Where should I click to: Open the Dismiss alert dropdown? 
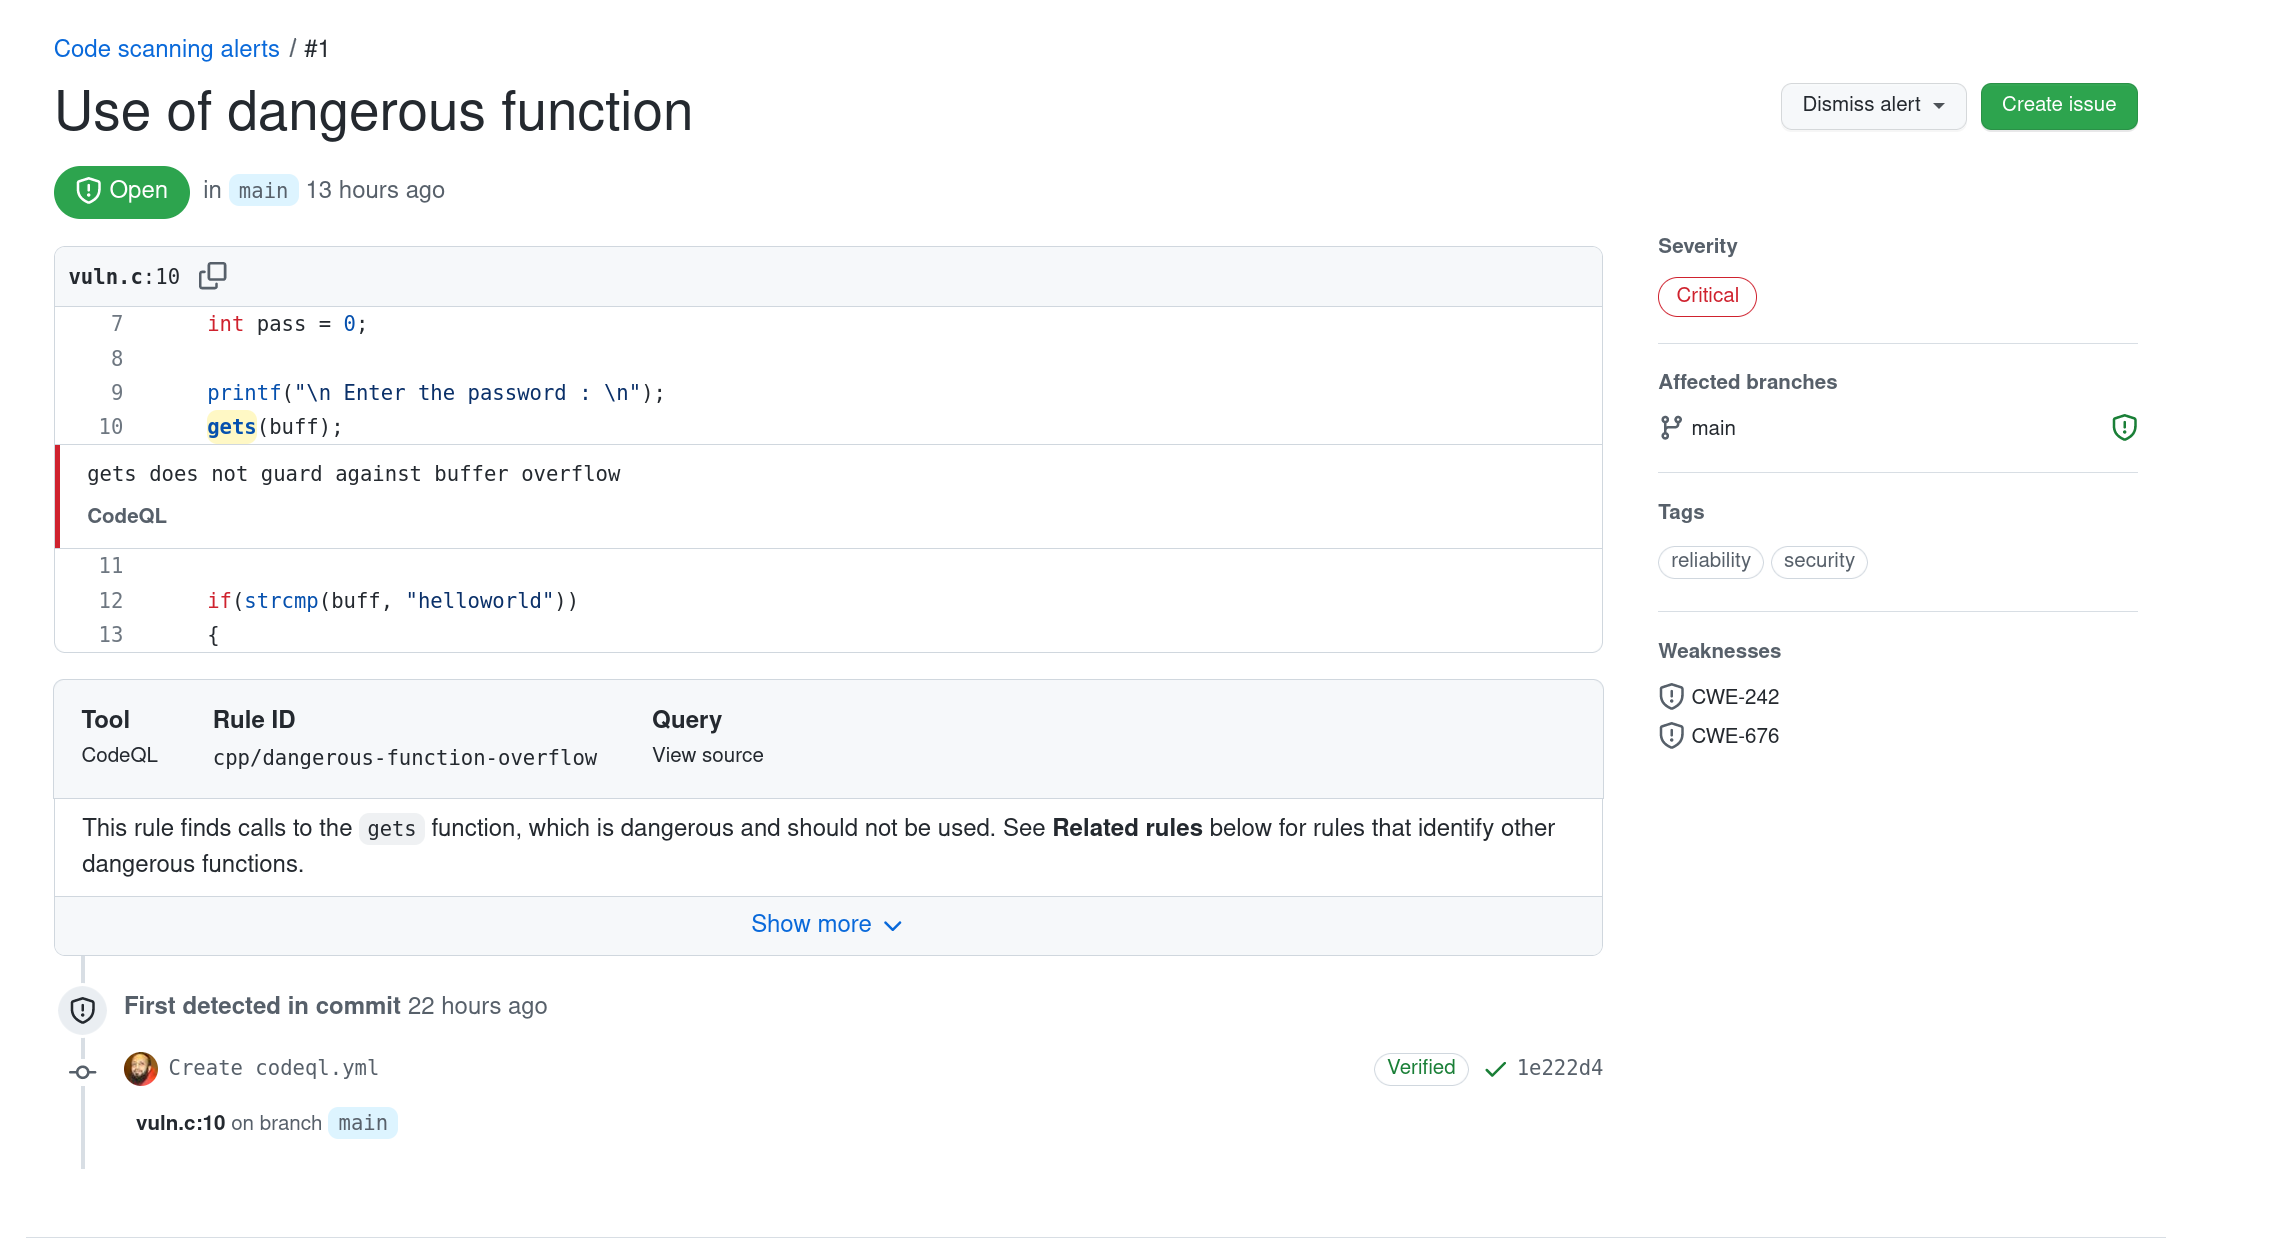coord(1873,106)
